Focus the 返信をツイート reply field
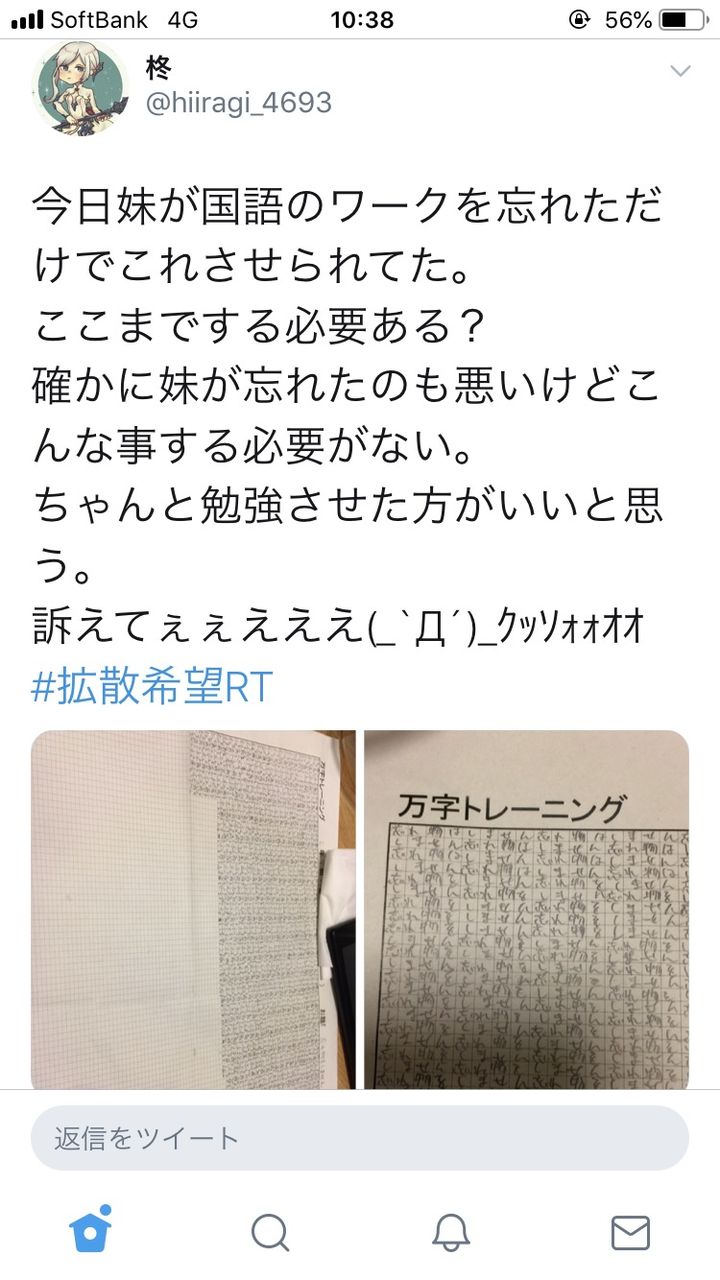720x1280 pixels. click(360, 1138)
